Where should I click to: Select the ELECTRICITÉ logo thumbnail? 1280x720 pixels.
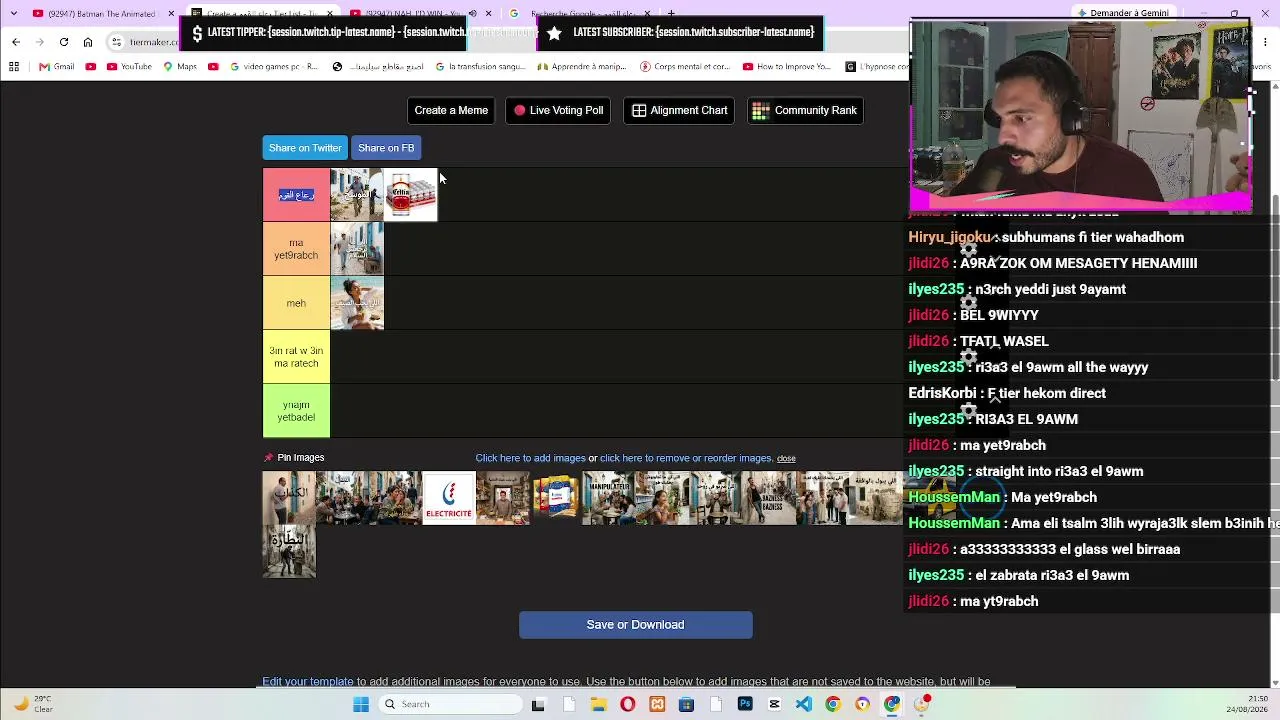[449, 498]
